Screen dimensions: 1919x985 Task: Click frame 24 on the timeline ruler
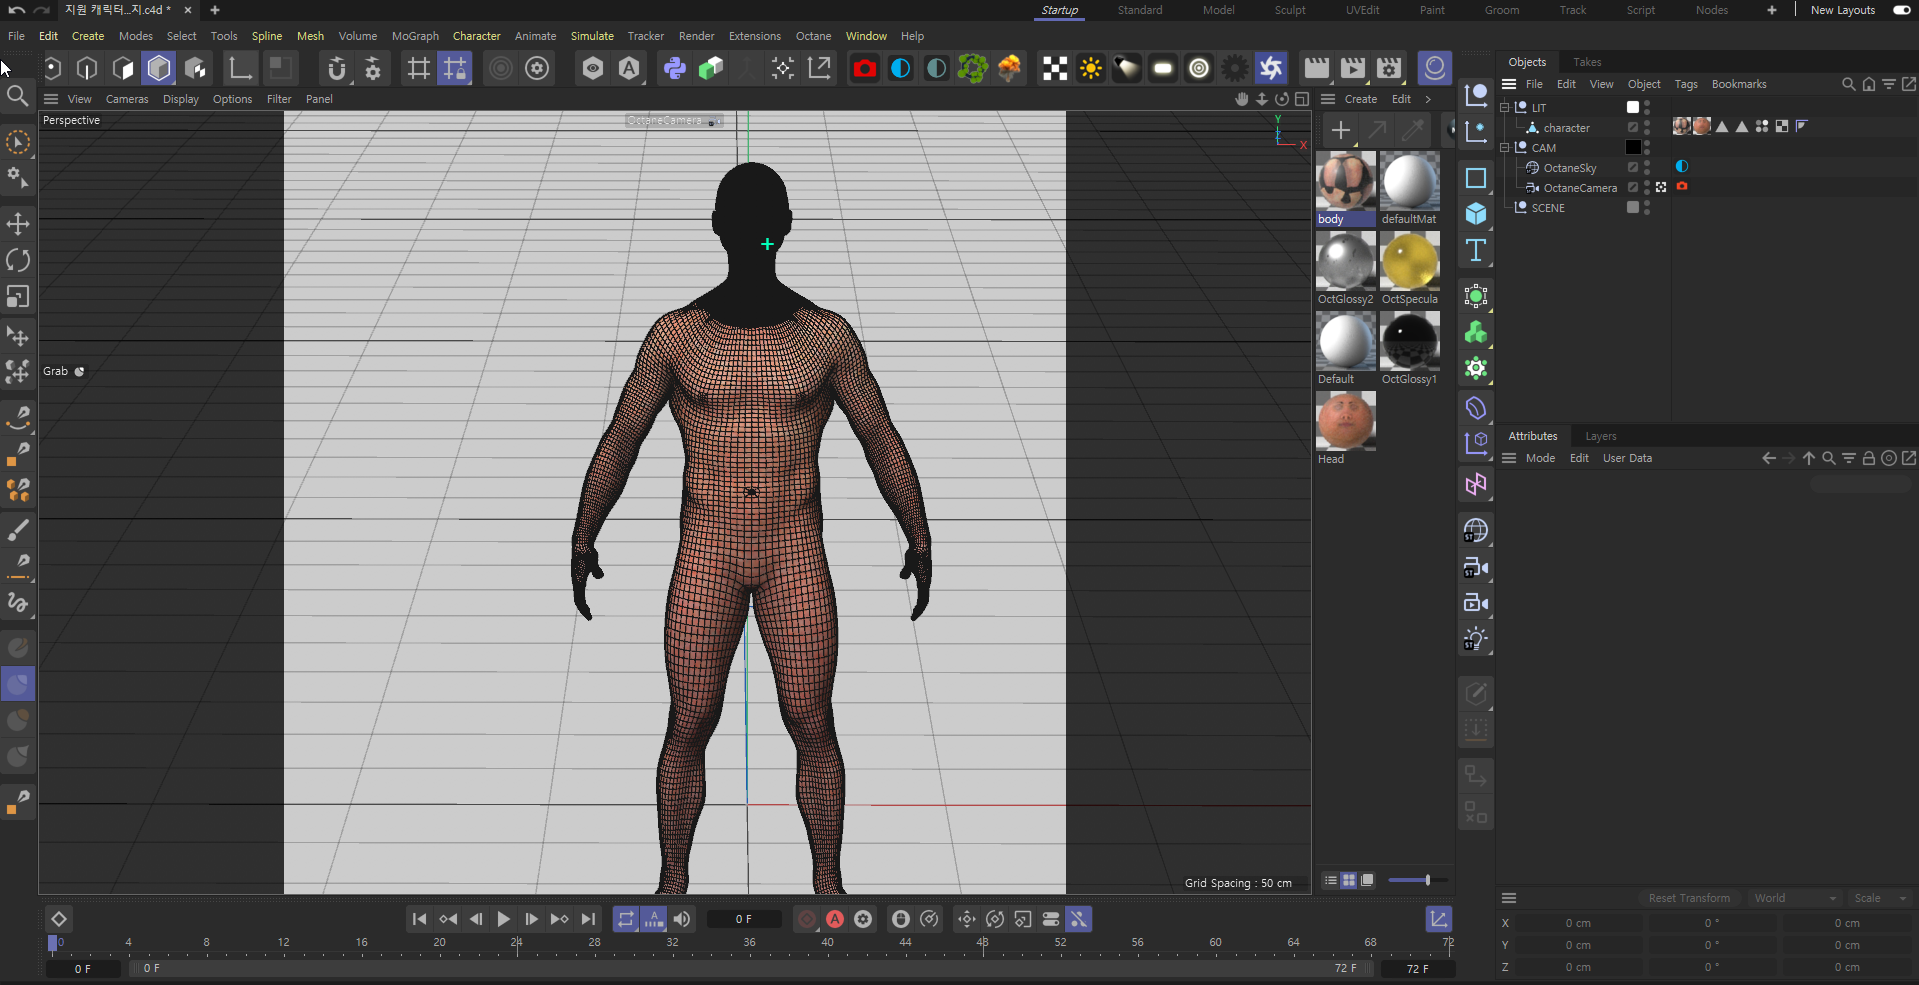(x=517, y=942)
